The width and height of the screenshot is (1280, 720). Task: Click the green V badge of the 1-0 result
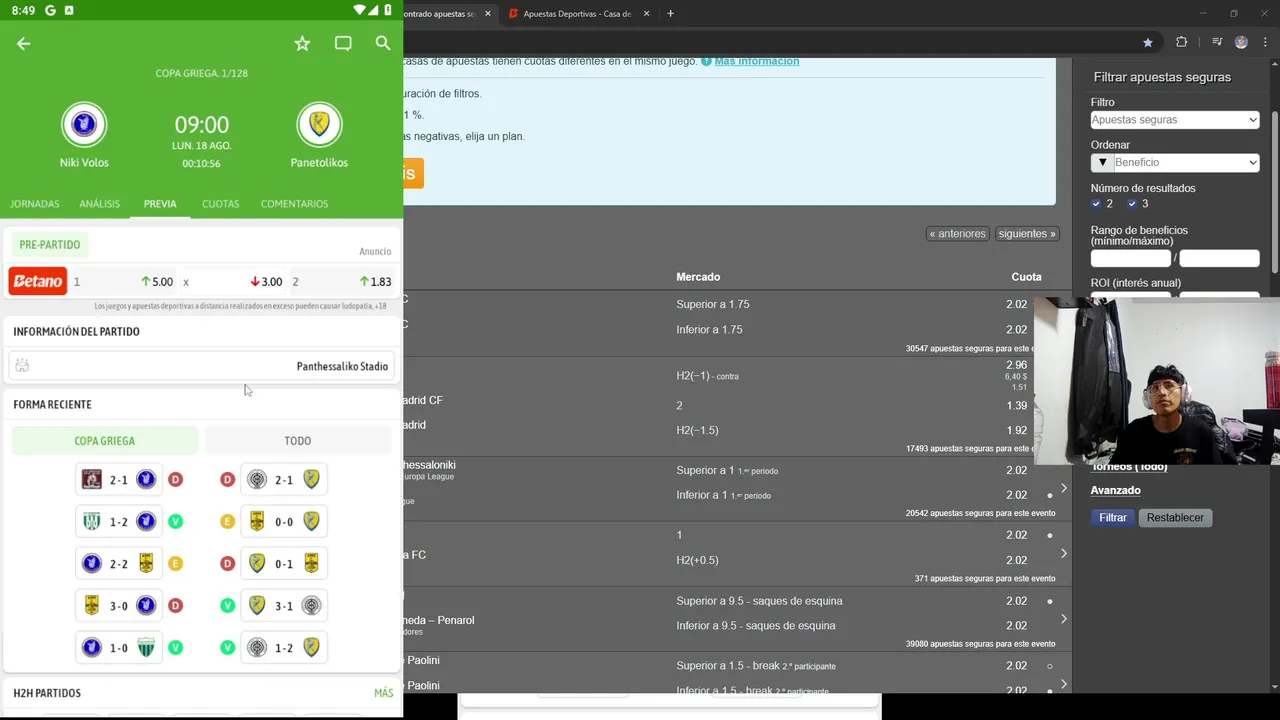click(x=175, y=648)
